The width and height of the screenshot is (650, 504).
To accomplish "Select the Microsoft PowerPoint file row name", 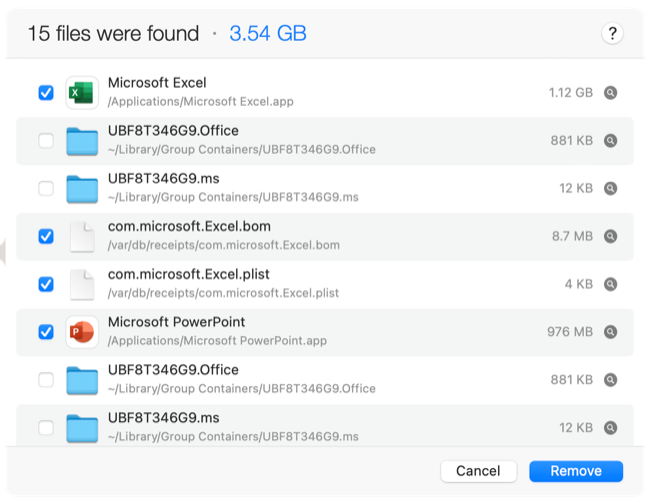I will (x=176, y=322).
